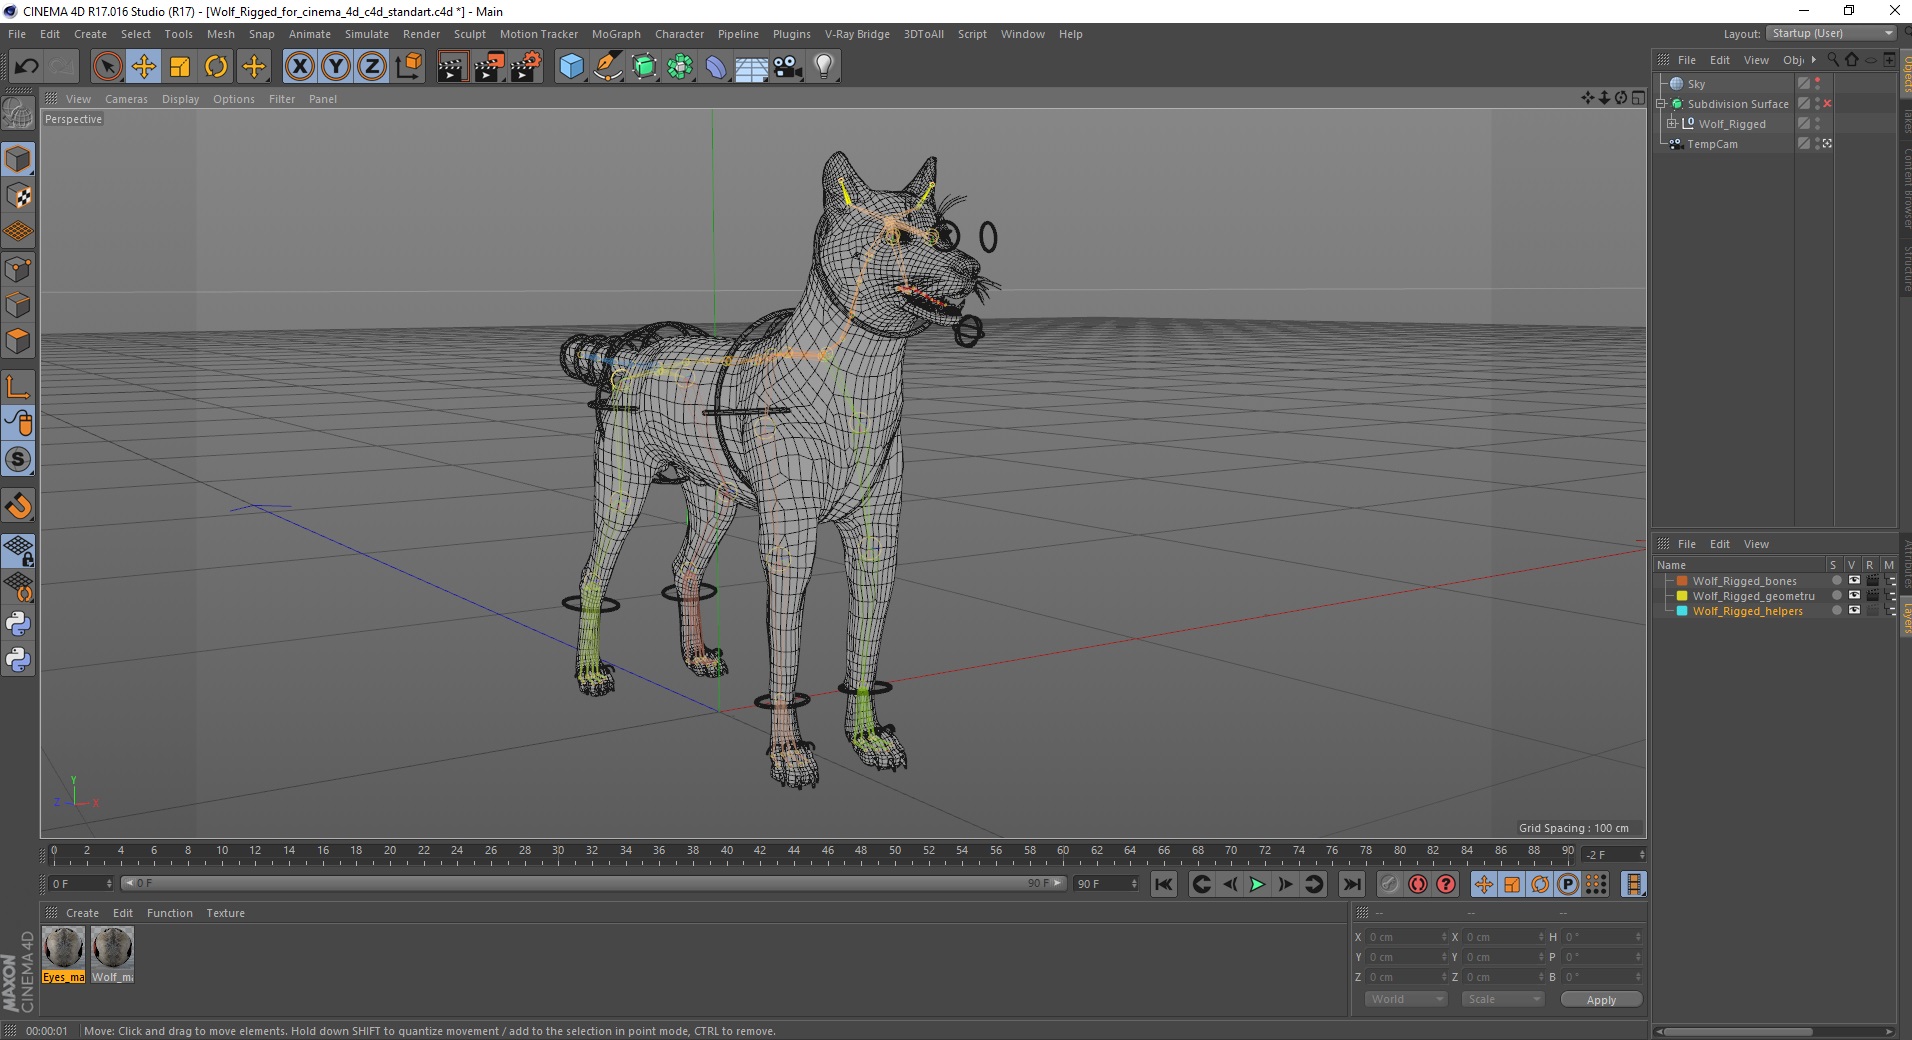Click the orange color swatch of Wolf_Rigged_bones
The width and height of the screenshot is (1912, 1040).
click(1682, 581)
